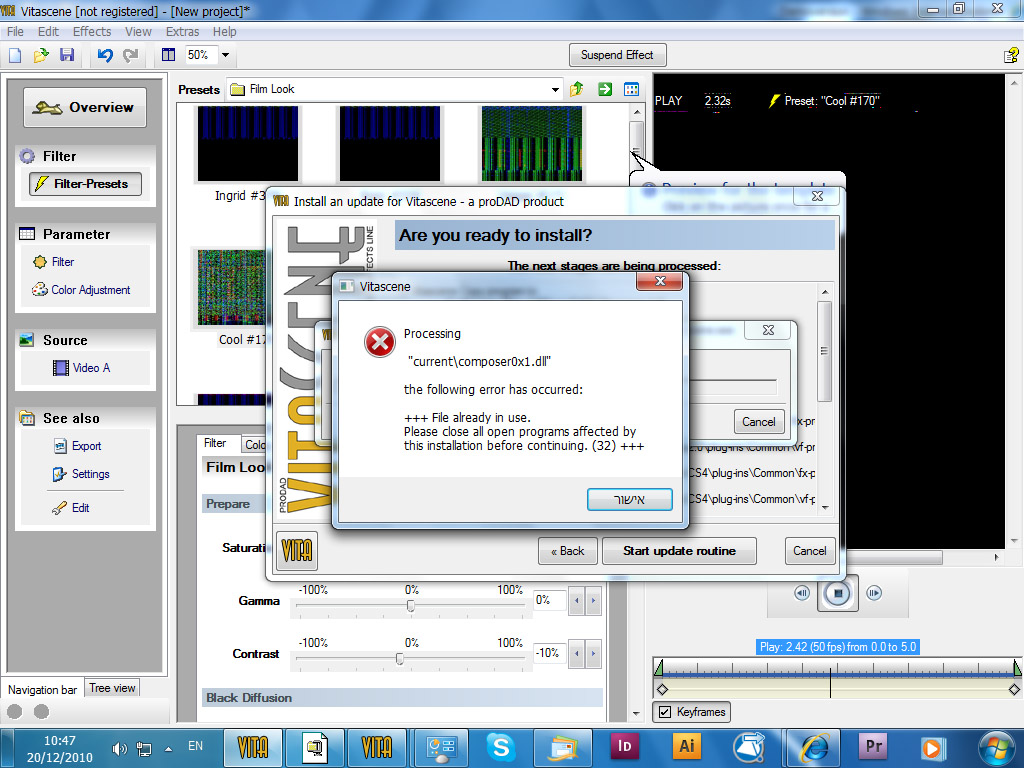Select the Ingrid preset thumbnail
1024x768 pixels.
click(248, 144)
